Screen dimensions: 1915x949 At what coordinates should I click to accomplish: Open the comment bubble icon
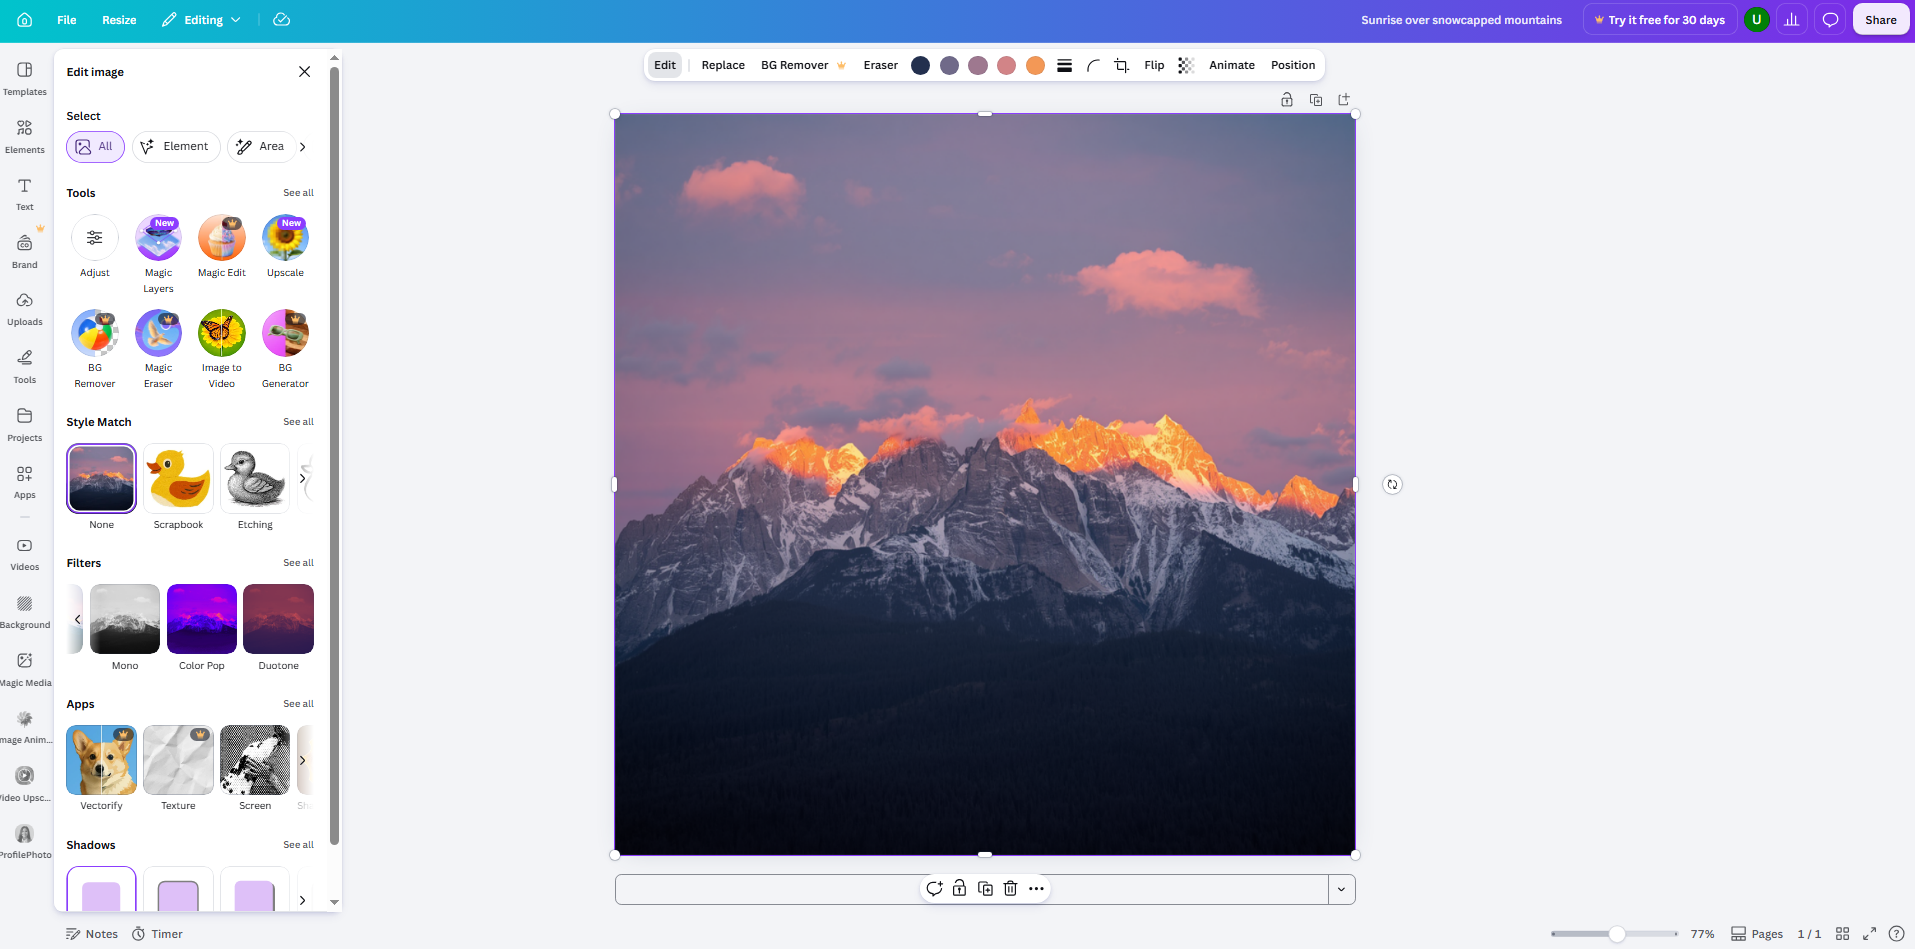point(1830,20)
